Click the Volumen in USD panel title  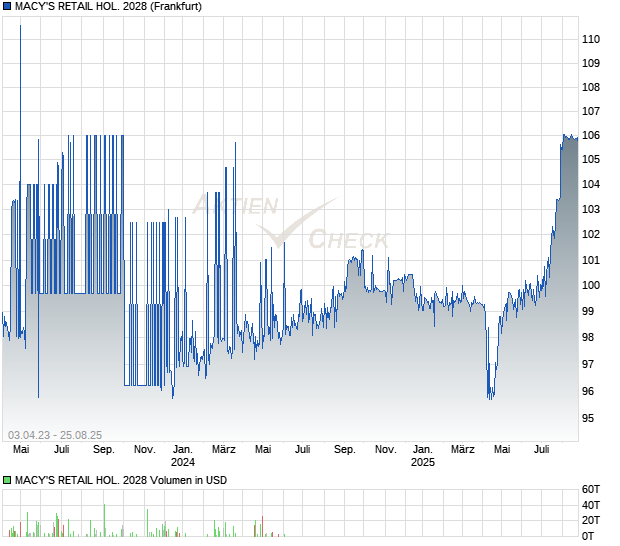tap(120, 480)
